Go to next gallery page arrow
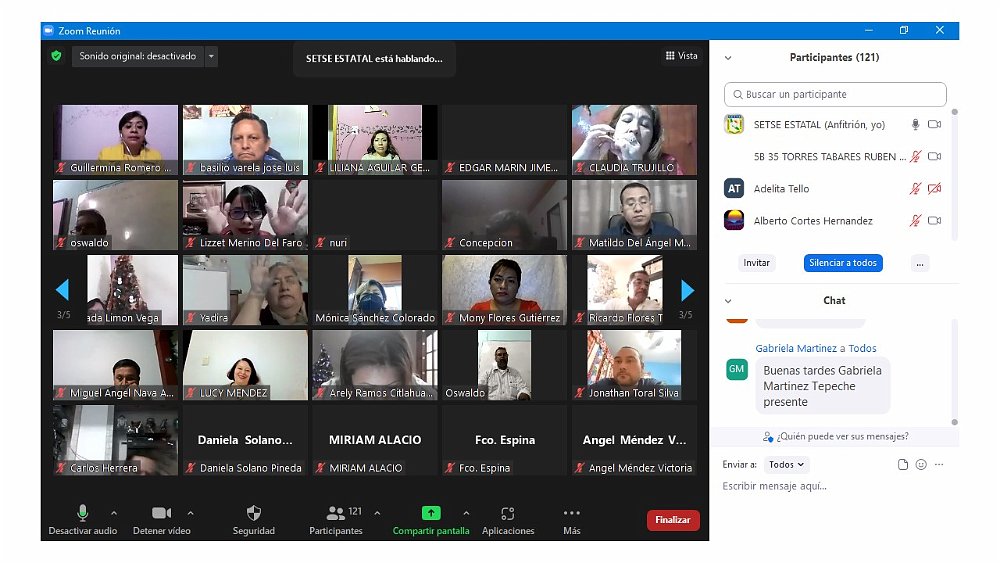Viewport: 1000px width, 563px height. pos(687,290)
